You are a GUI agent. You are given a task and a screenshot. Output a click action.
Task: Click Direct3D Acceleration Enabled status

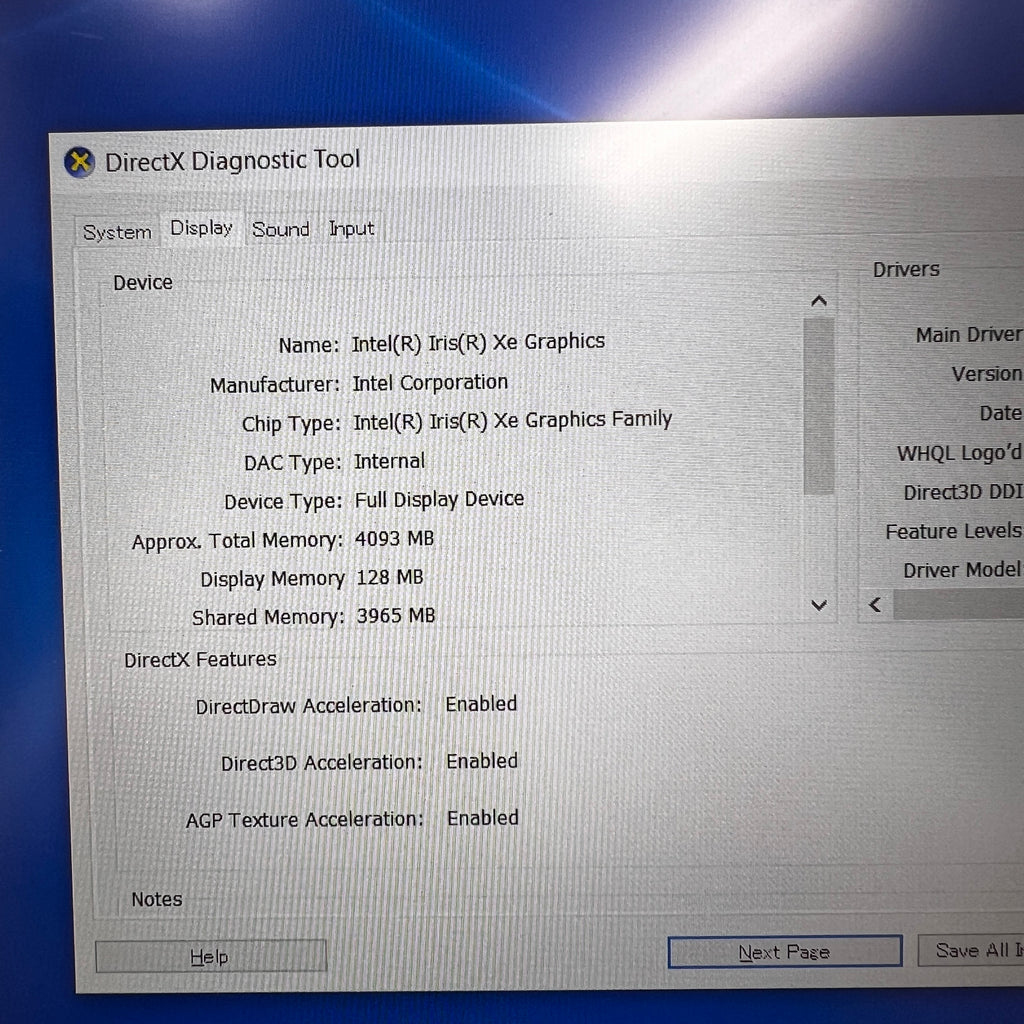click(482, 761)
